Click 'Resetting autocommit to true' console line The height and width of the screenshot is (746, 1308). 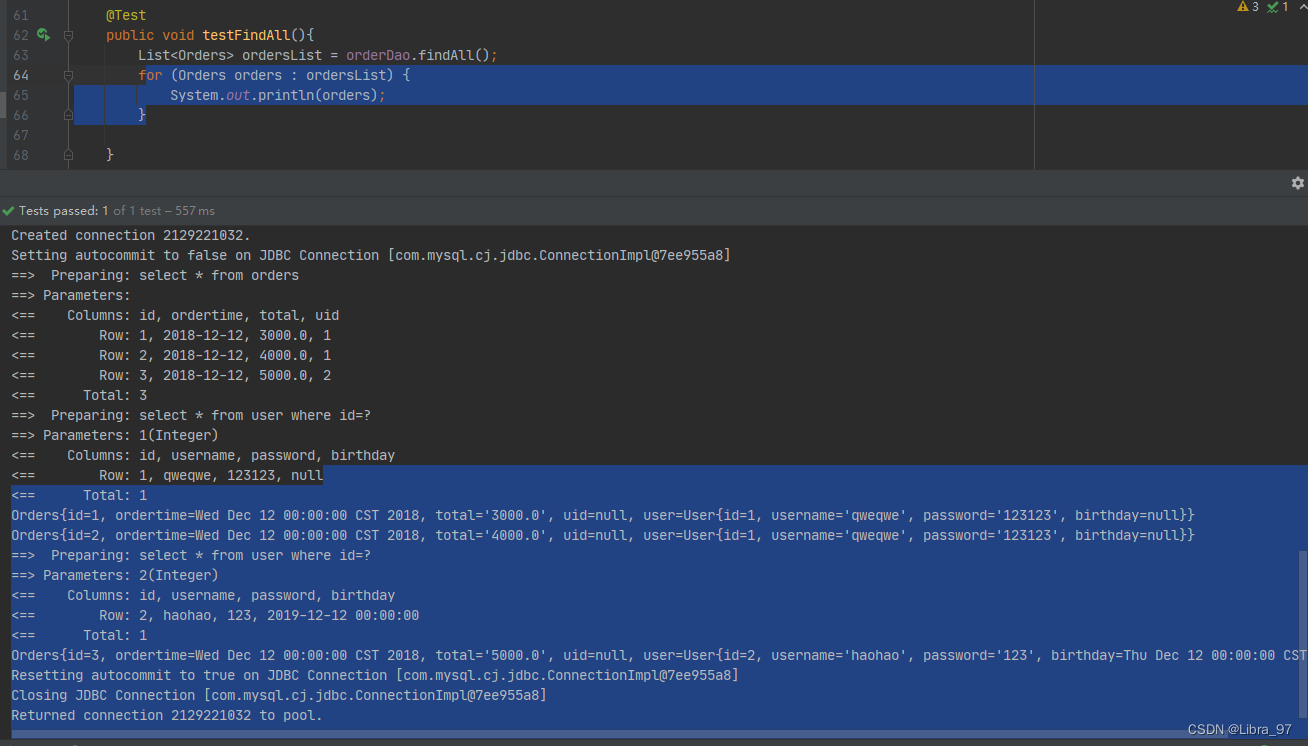coord(375,675)
